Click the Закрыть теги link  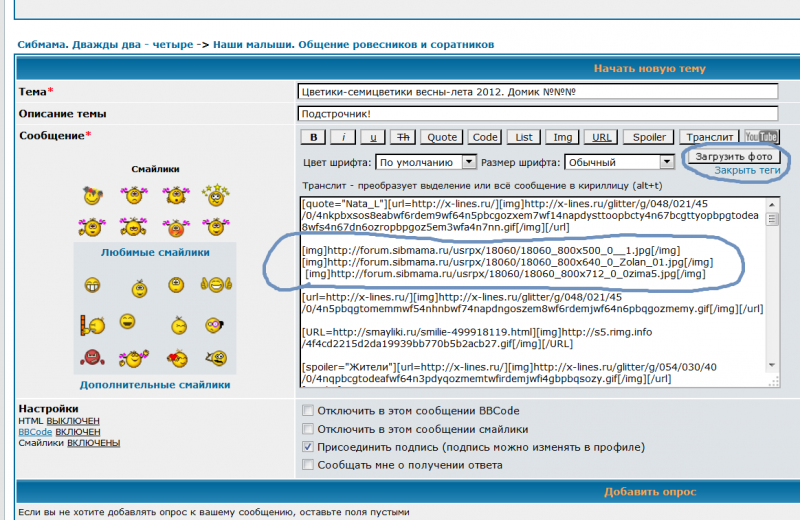point(747,170)
